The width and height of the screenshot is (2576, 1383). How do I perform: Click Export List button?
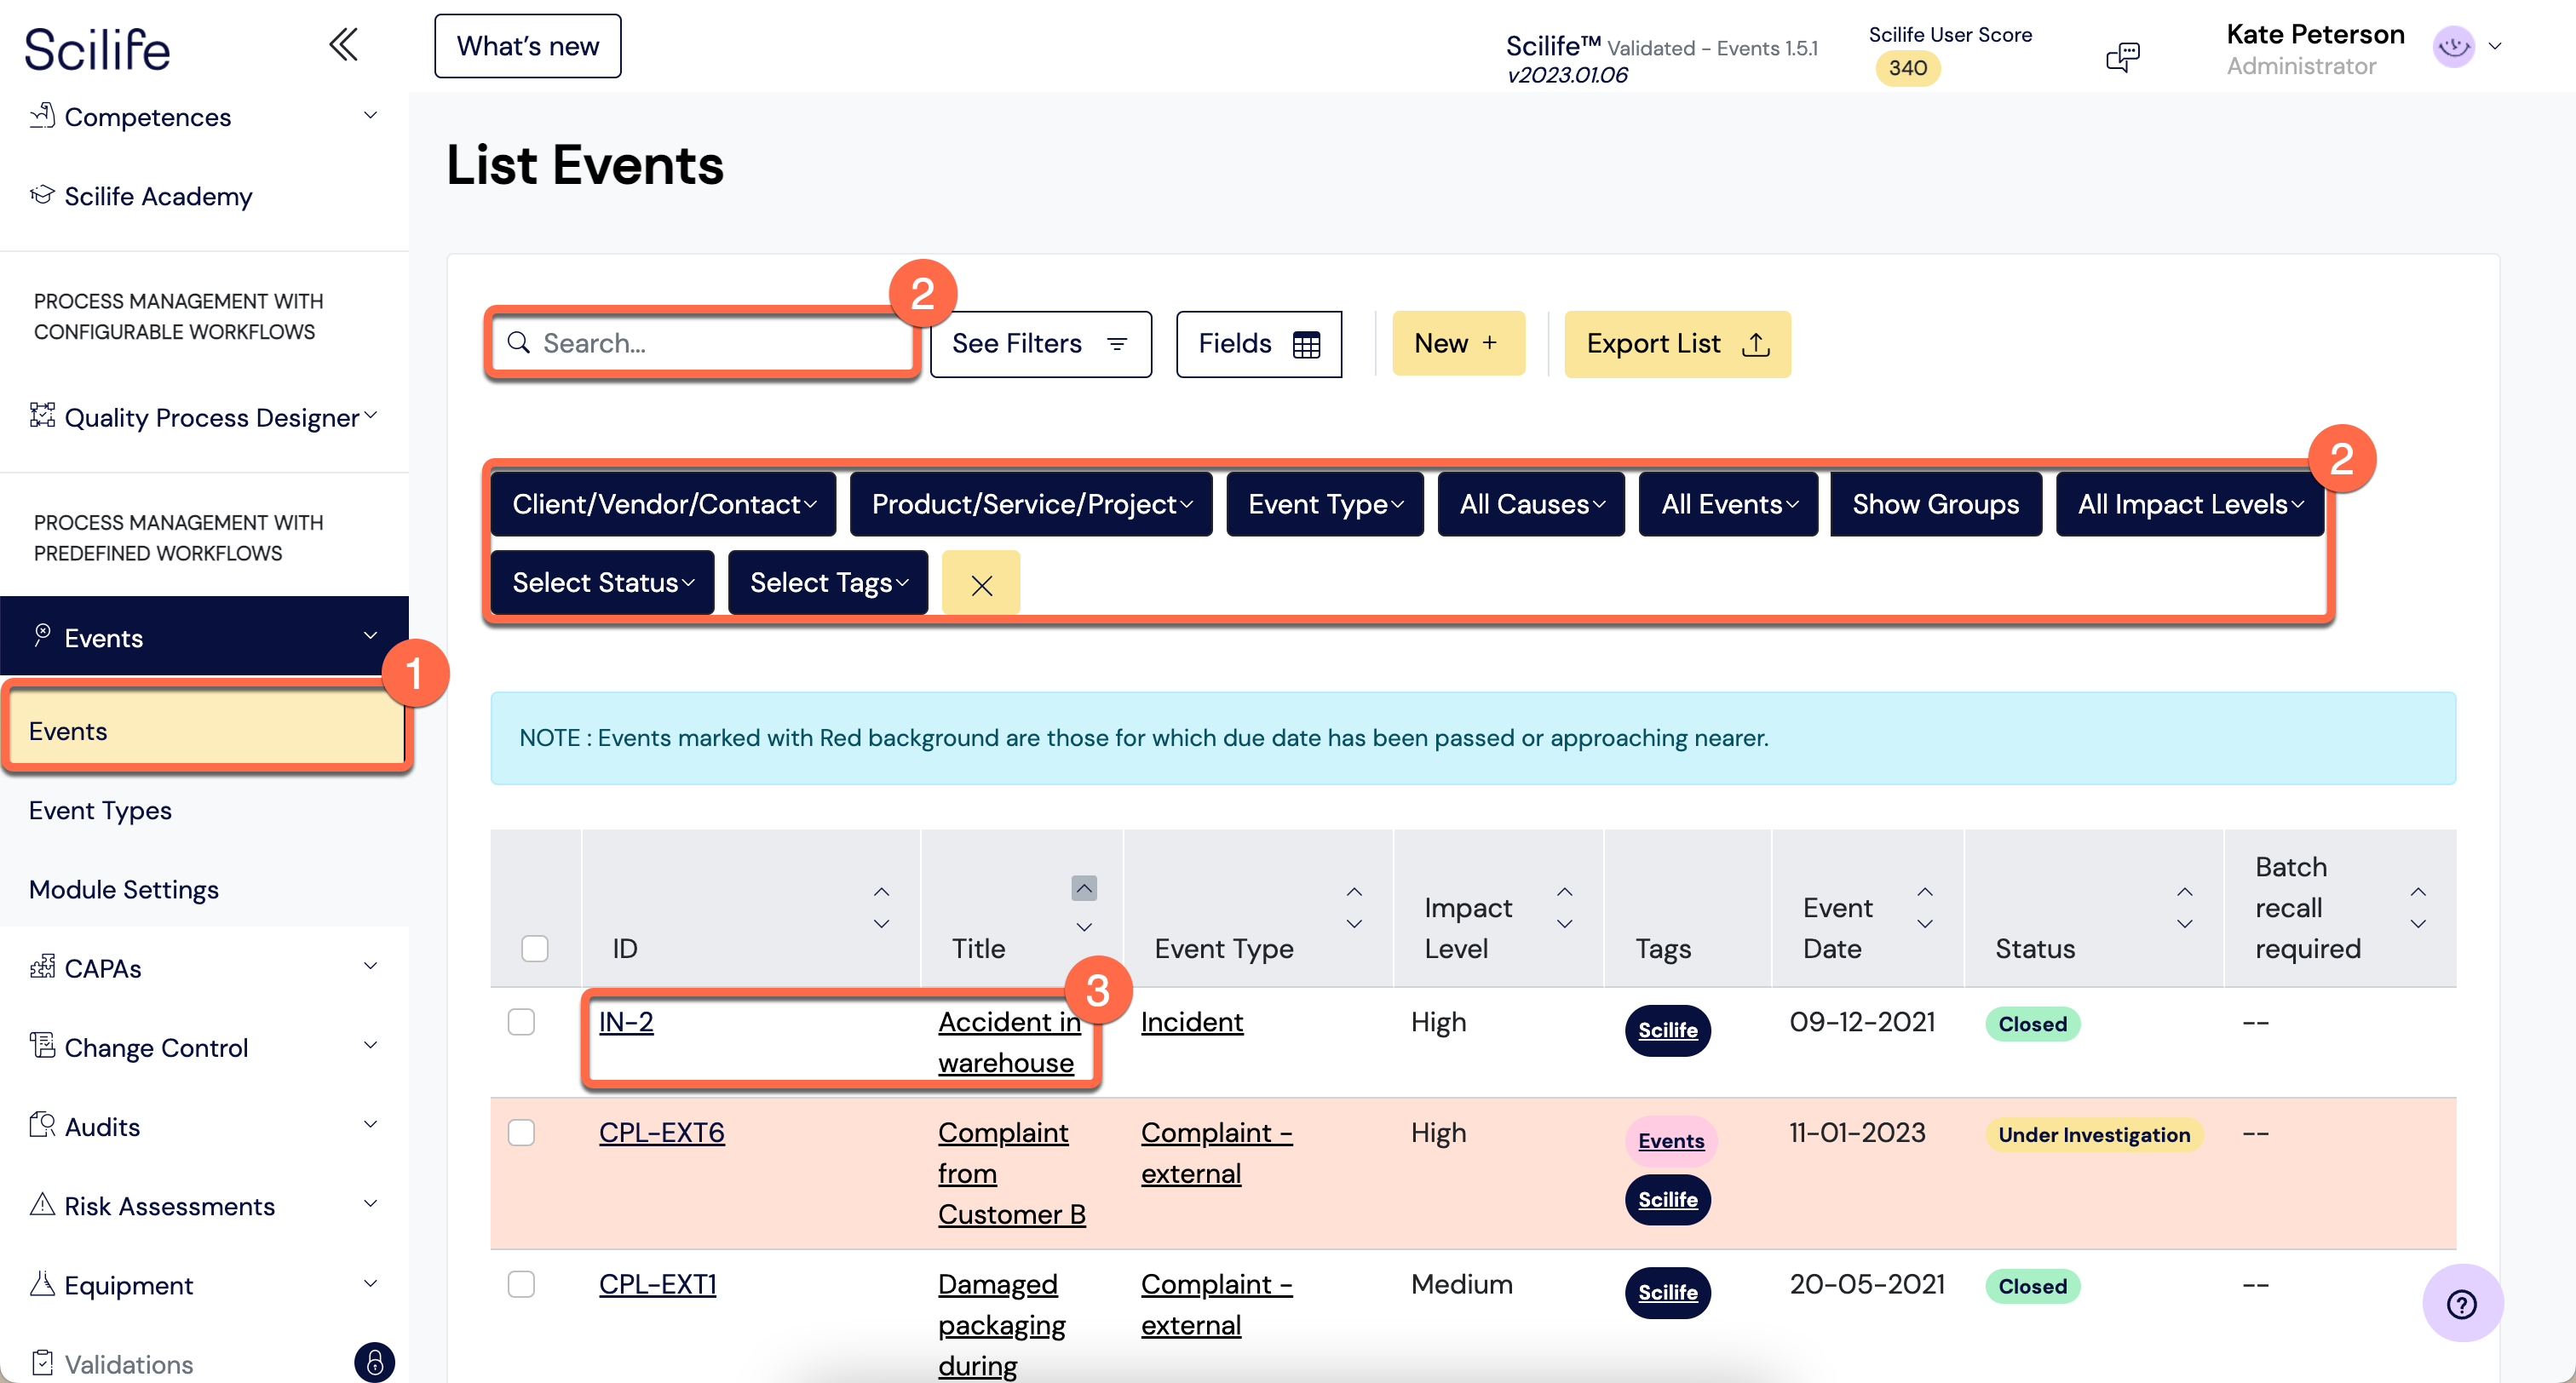[x=1677, y=344]
